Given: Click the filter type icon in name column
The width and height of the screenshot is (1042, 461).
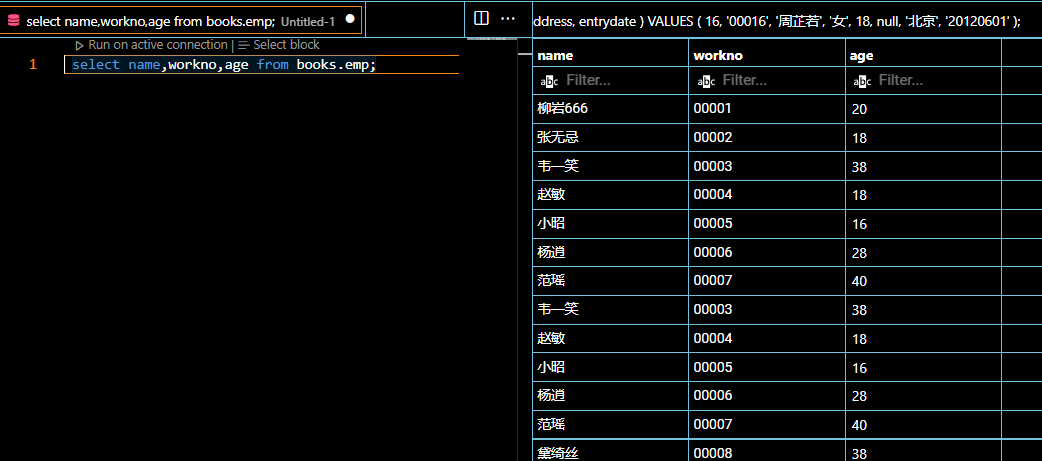Looking at the screenshot, I should tap(550, 82).
